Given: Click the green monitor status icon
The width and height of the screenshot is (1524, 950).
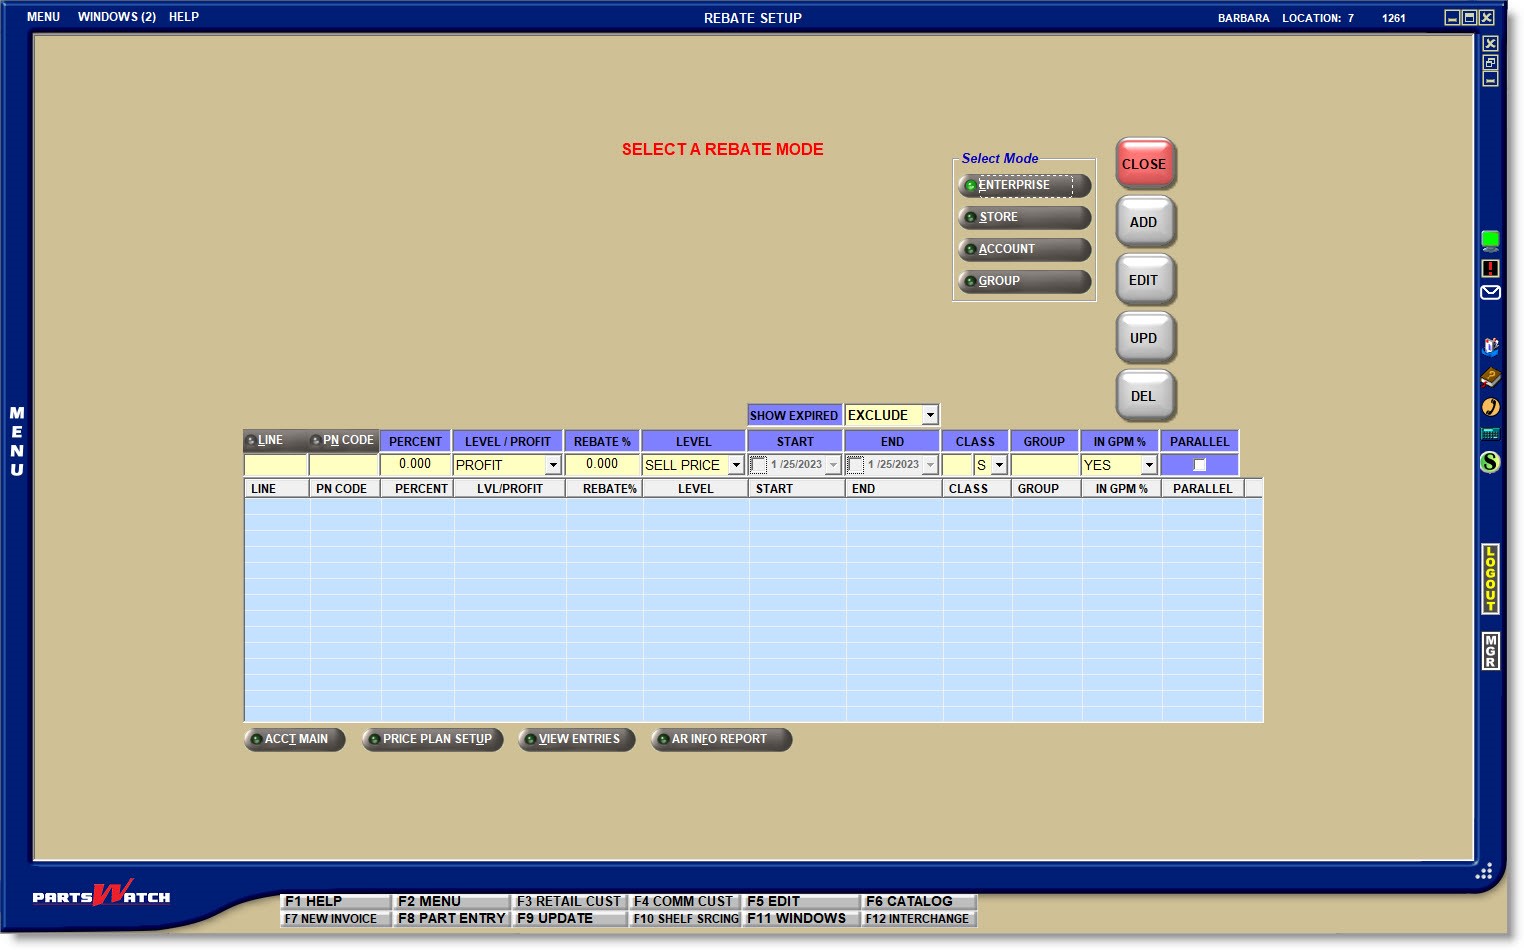Looking at the screenshot, I should point(1490,240).
